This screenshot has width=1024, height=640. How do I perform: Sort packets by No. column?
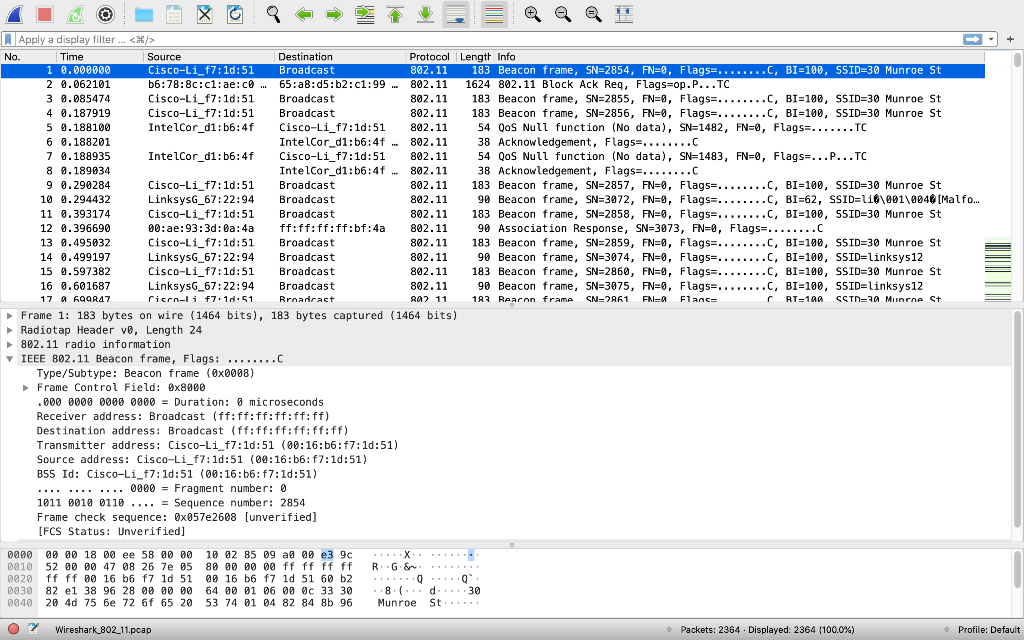(29, 57)
